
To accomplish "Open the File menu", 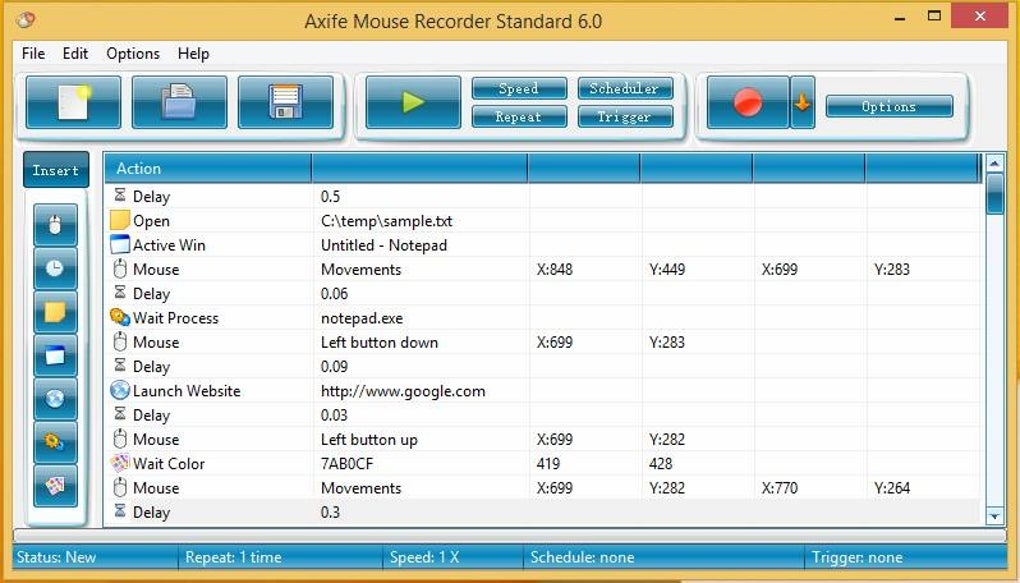I will tap(33, 53).
